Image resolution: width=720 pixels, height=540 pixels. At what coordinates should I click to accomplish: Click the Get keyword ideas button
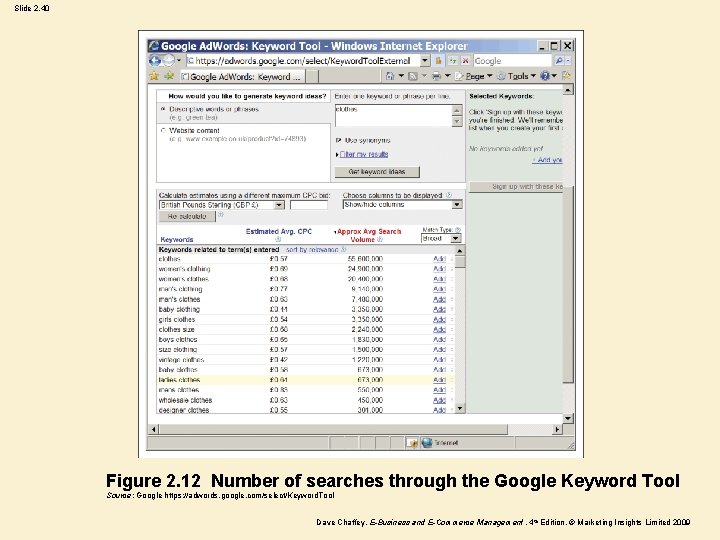click(377, 172)
